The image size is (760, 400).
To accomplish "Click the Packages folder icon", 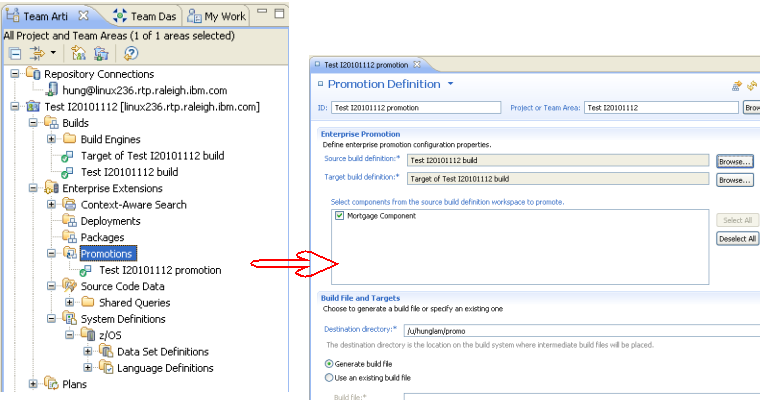I will click(70, 238).
